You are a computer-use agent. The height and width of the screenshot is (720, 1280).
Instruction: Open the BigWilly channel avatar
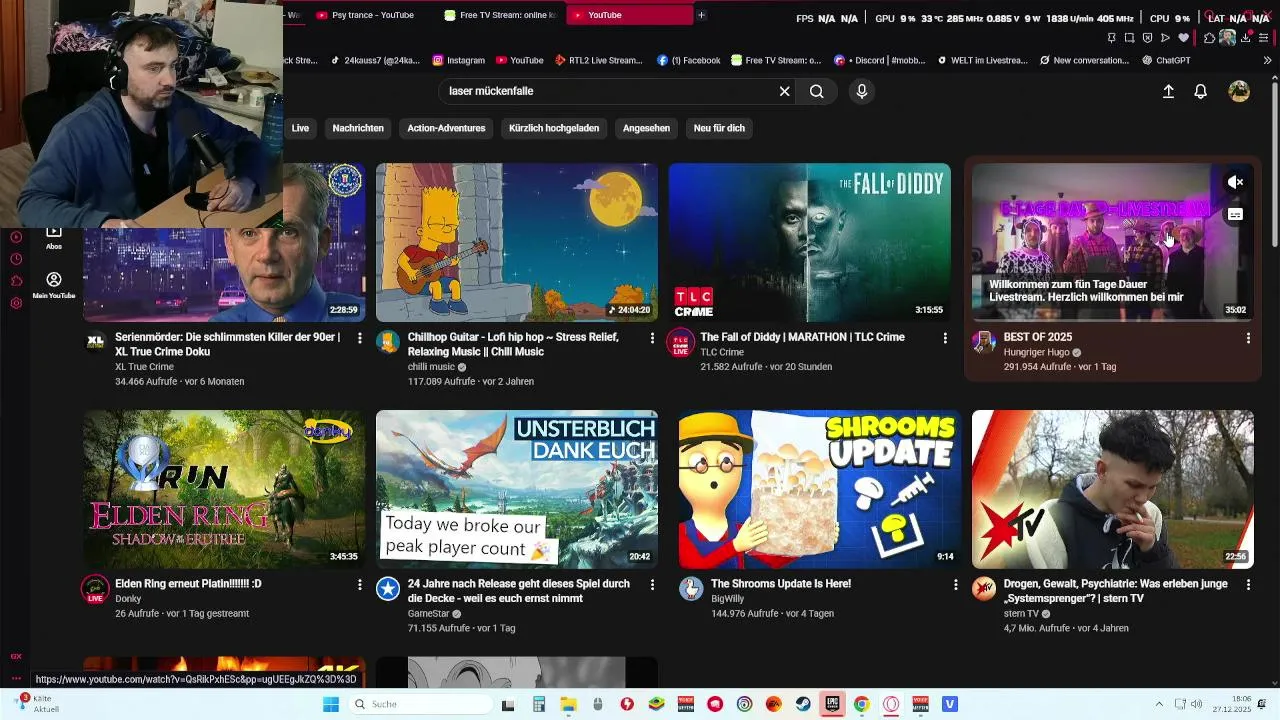691,588
